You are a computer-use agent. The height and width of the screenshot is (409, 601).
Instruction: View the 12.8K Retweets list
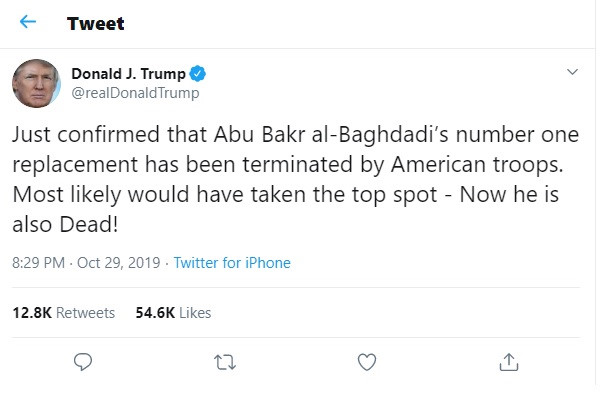coord(63,313)
